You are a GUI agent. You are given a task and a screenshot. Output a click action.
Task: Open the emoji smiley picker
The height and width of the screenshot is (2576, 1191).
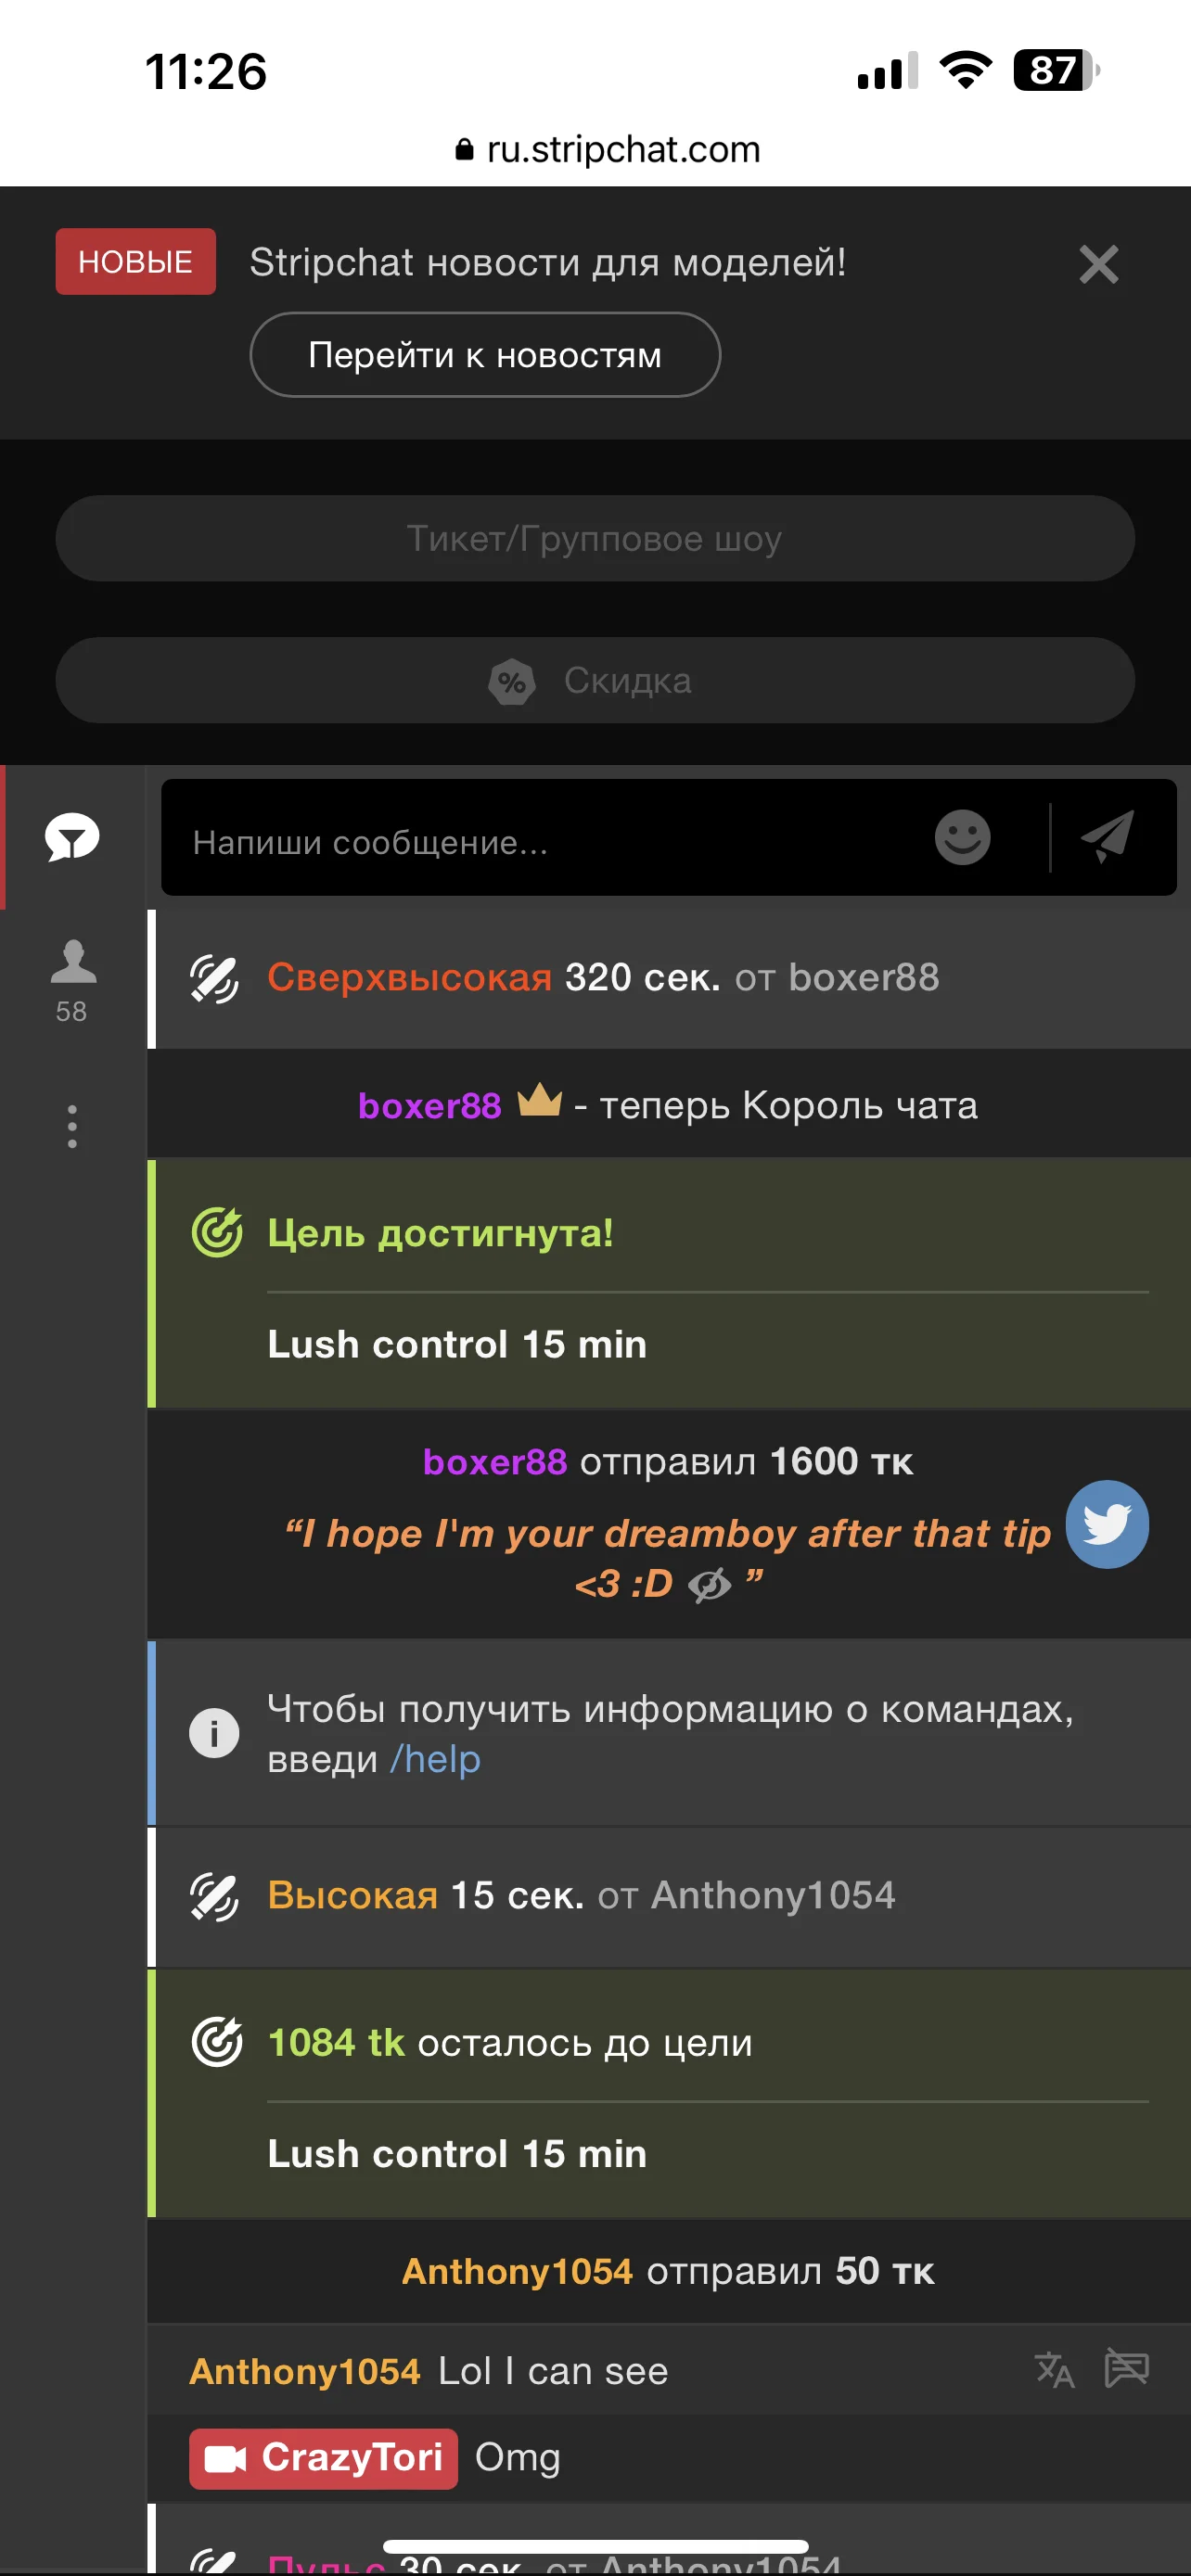point(962,837)
